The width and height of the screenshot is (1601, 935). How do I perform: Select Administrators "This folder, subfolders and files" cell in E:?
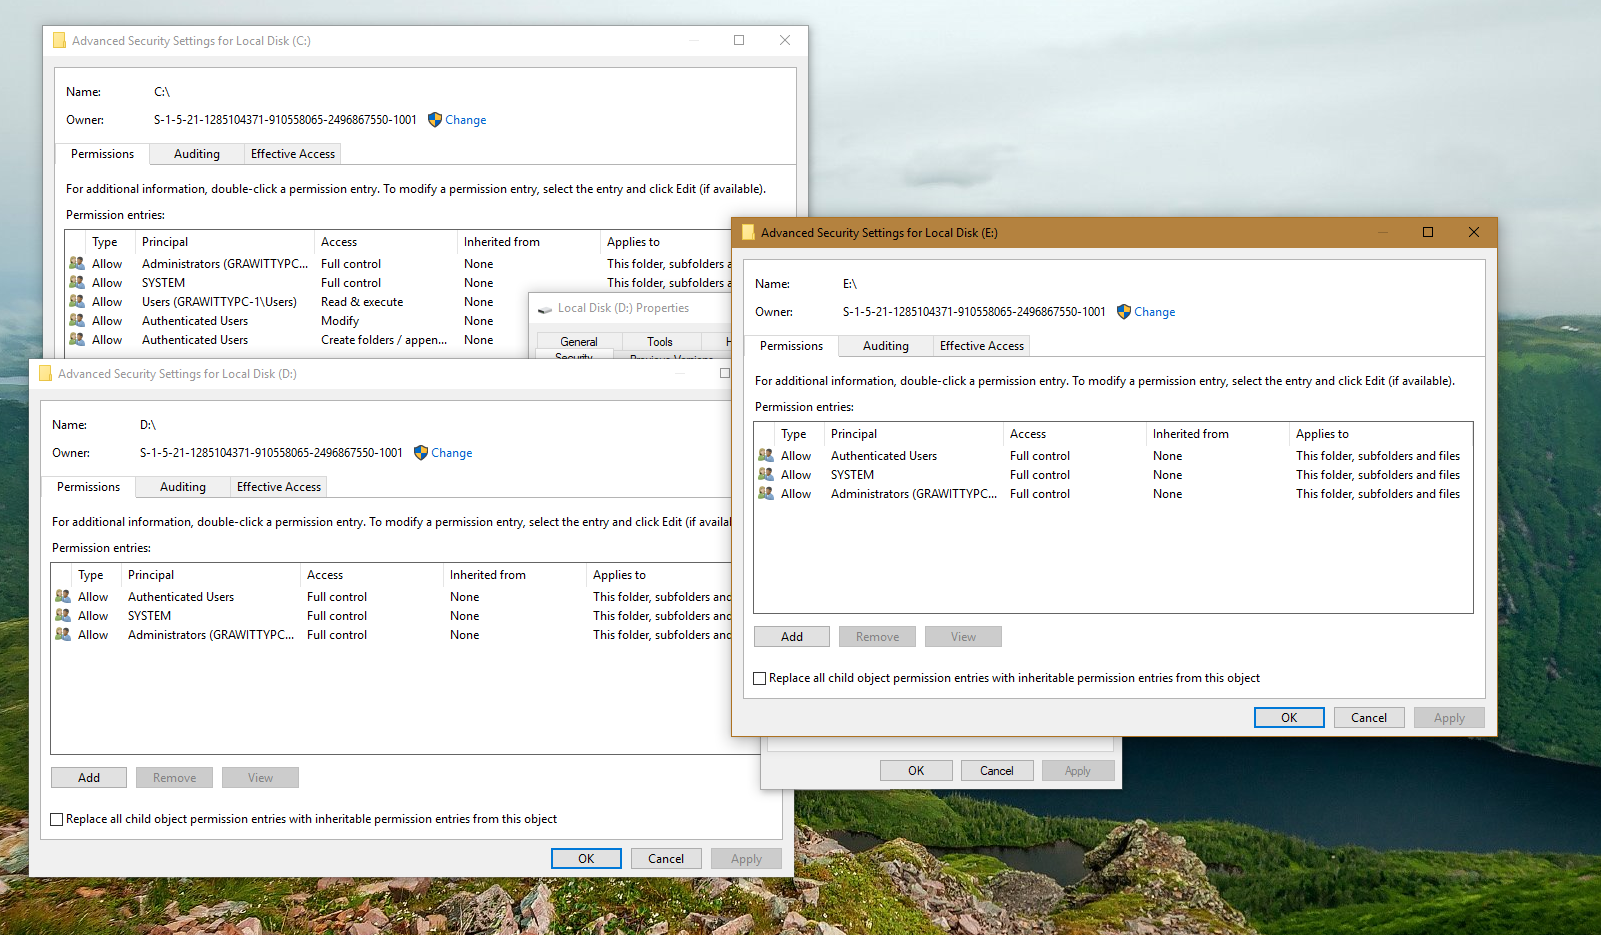click(1378, 494)
